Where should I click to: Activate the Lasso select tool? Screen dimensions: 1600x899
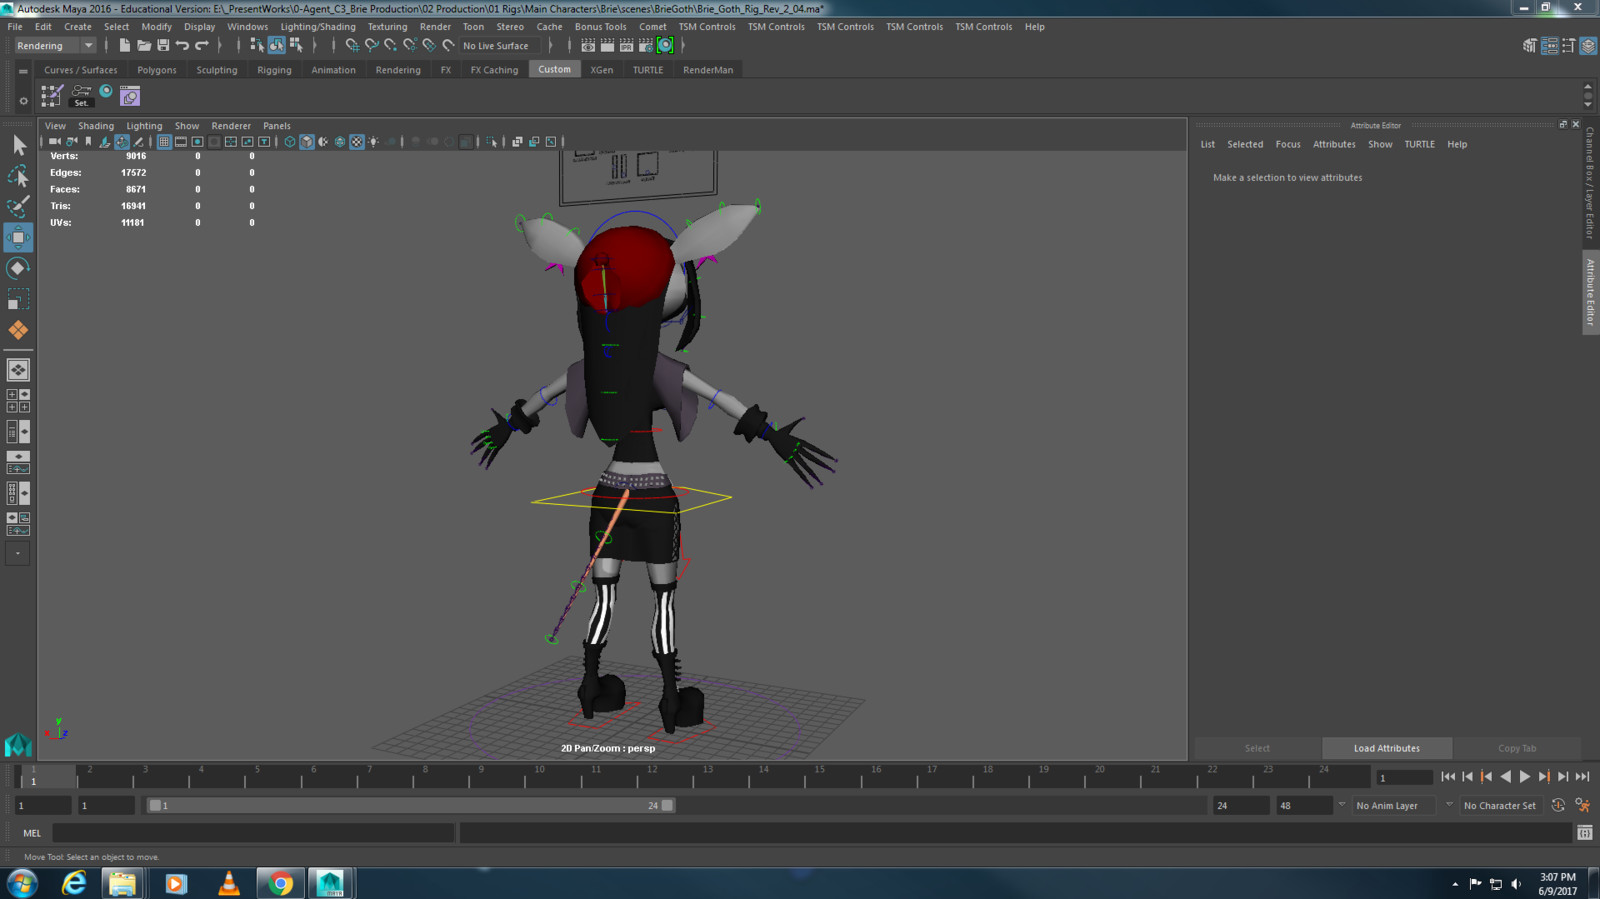(x=18, y=176)
